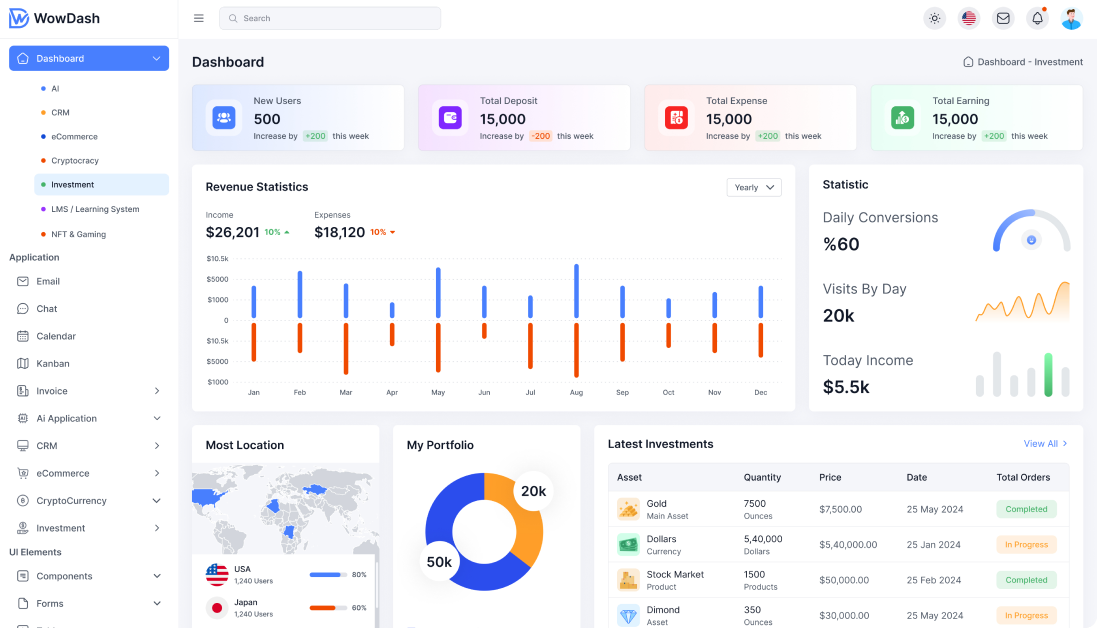Click the hamburger sidebar toggle icon
The image size is (1097, 628).
(x=199, y=18)
